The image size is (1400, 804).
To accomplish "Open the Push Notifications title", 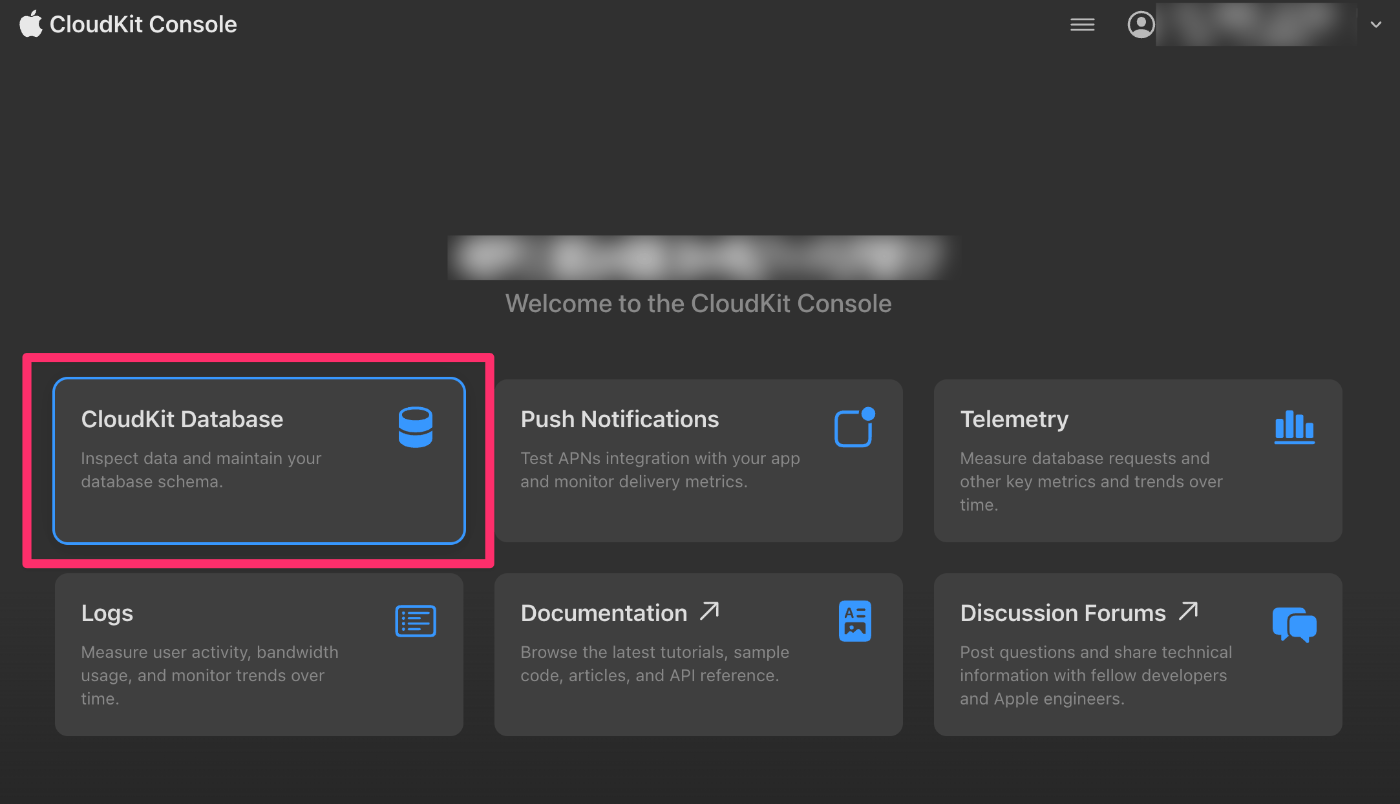I will click(620, 419).
